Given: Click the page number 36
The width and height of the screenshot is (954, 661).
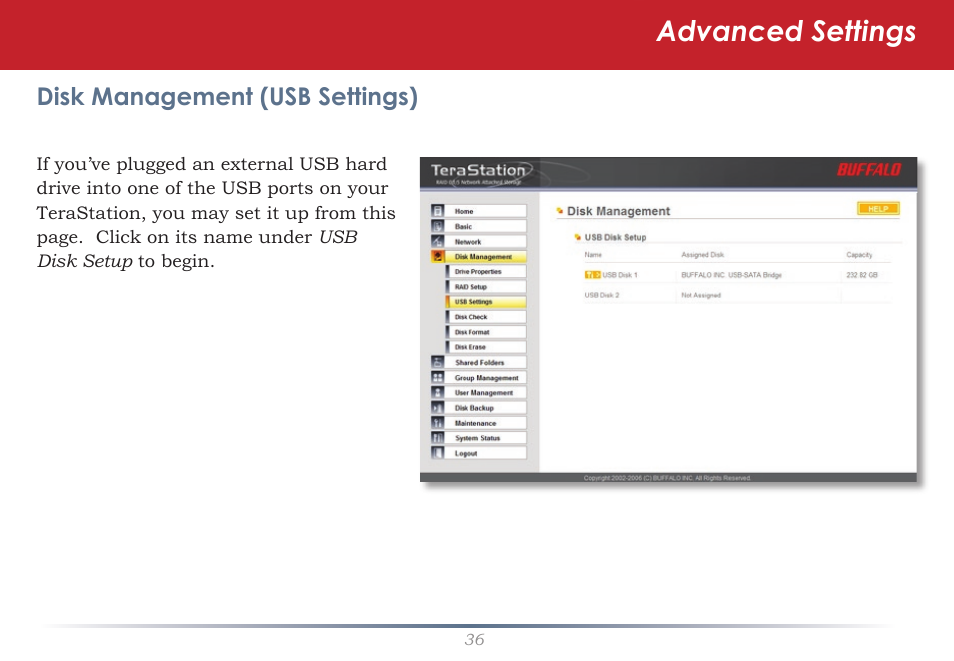Looking at the screenshot, I should 475,640.
